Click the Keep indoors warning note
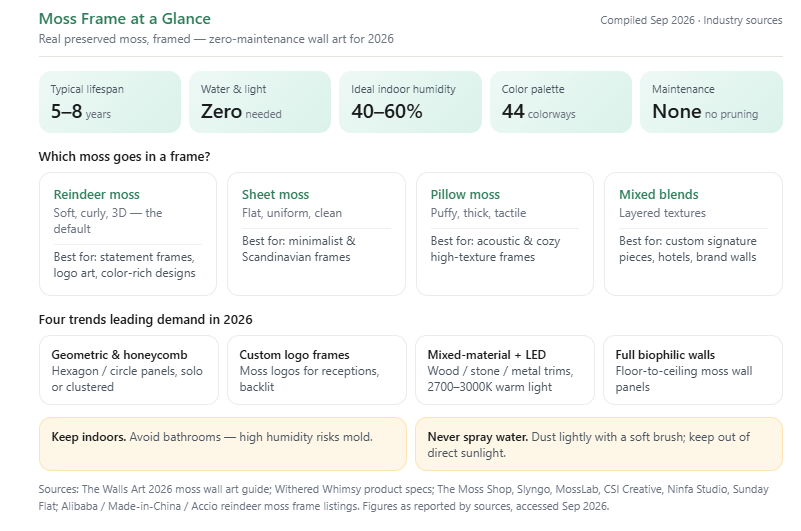801x531 pixels. pyautogui.click(x=223, y=444)
